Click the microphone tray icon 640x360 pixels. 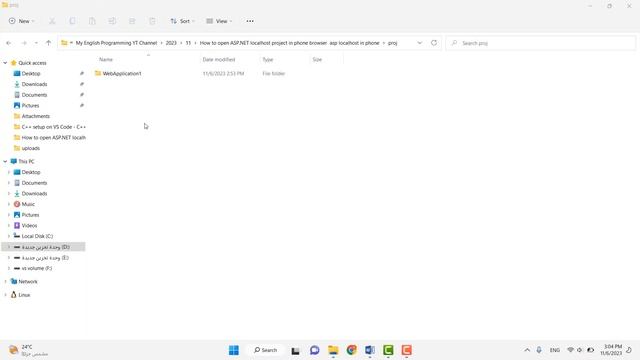(x=539, y=350)
